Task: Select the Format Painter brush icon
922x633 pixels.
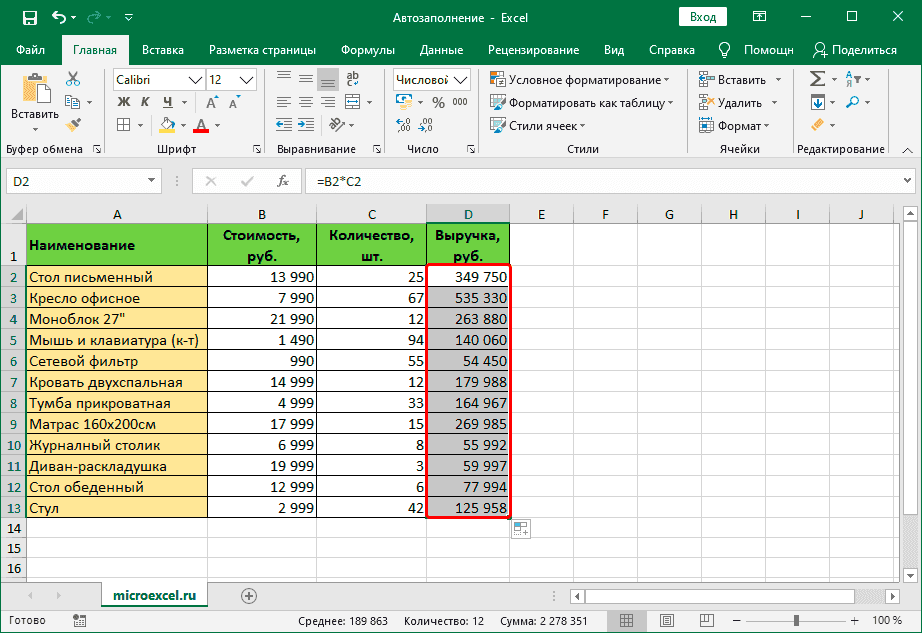Action: click(73, 124)
